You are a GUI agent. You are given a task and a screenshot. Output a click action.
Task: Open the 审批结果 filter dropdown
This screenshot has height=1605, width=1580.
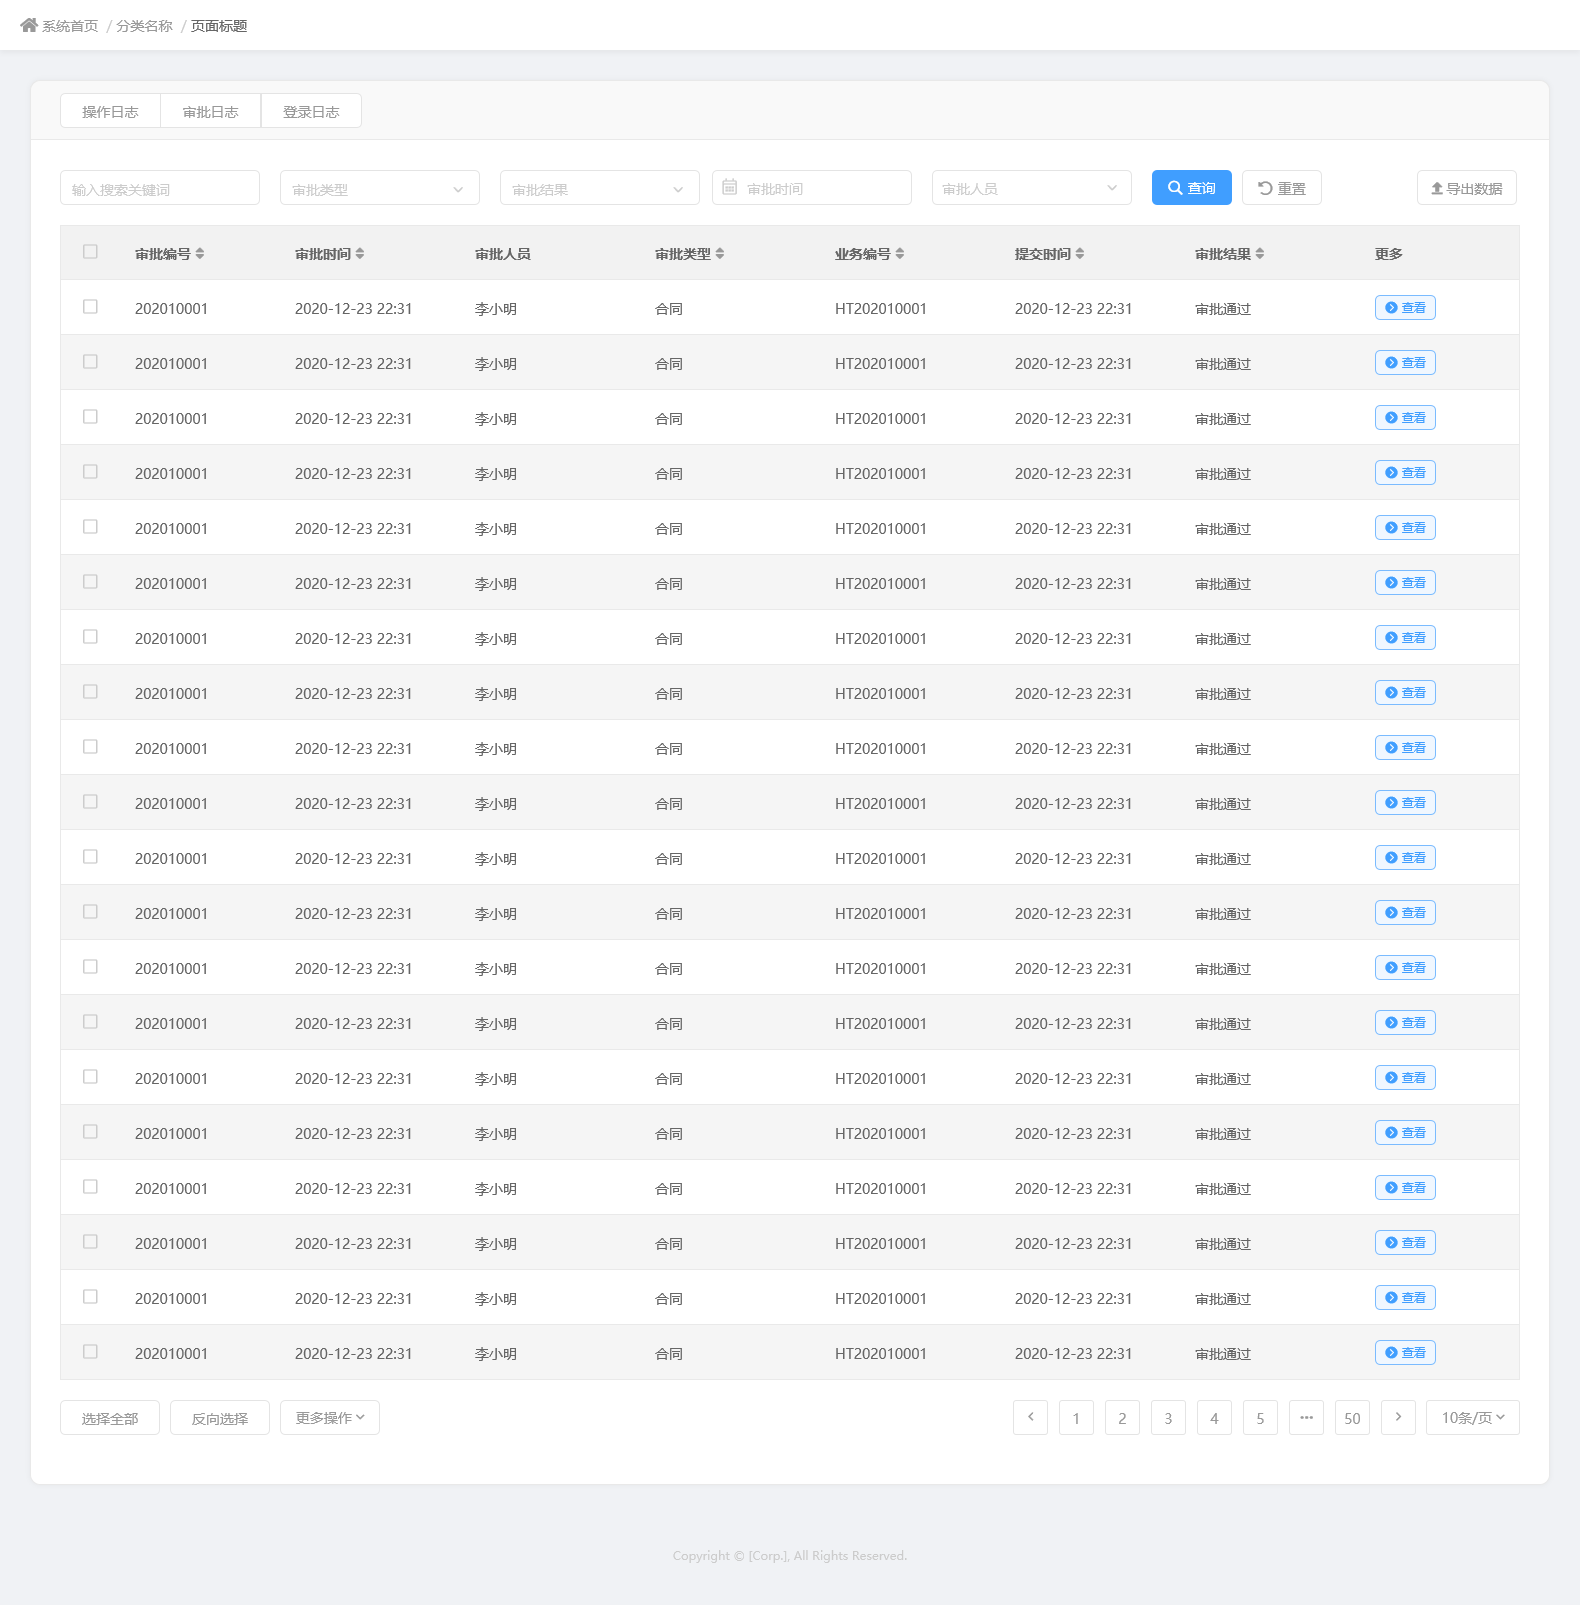[600, 188]
